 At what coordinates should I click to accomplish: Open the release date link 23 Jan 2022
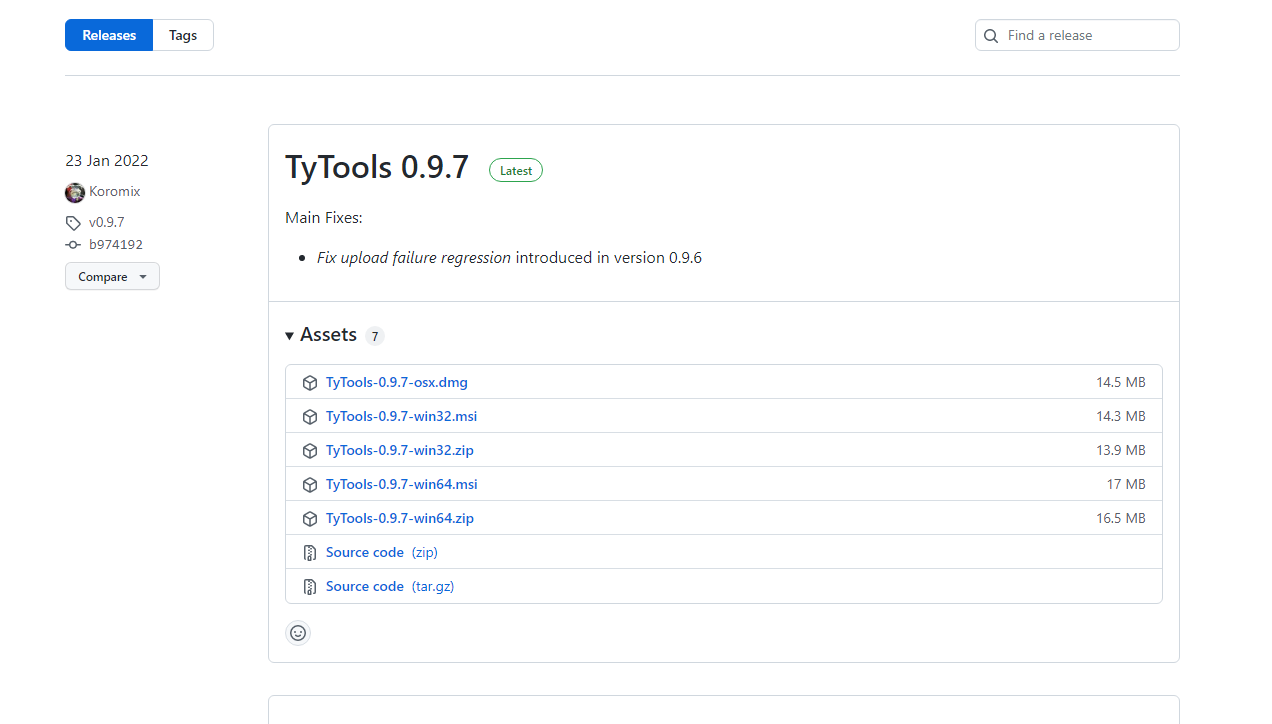click(x=106, y=160)
